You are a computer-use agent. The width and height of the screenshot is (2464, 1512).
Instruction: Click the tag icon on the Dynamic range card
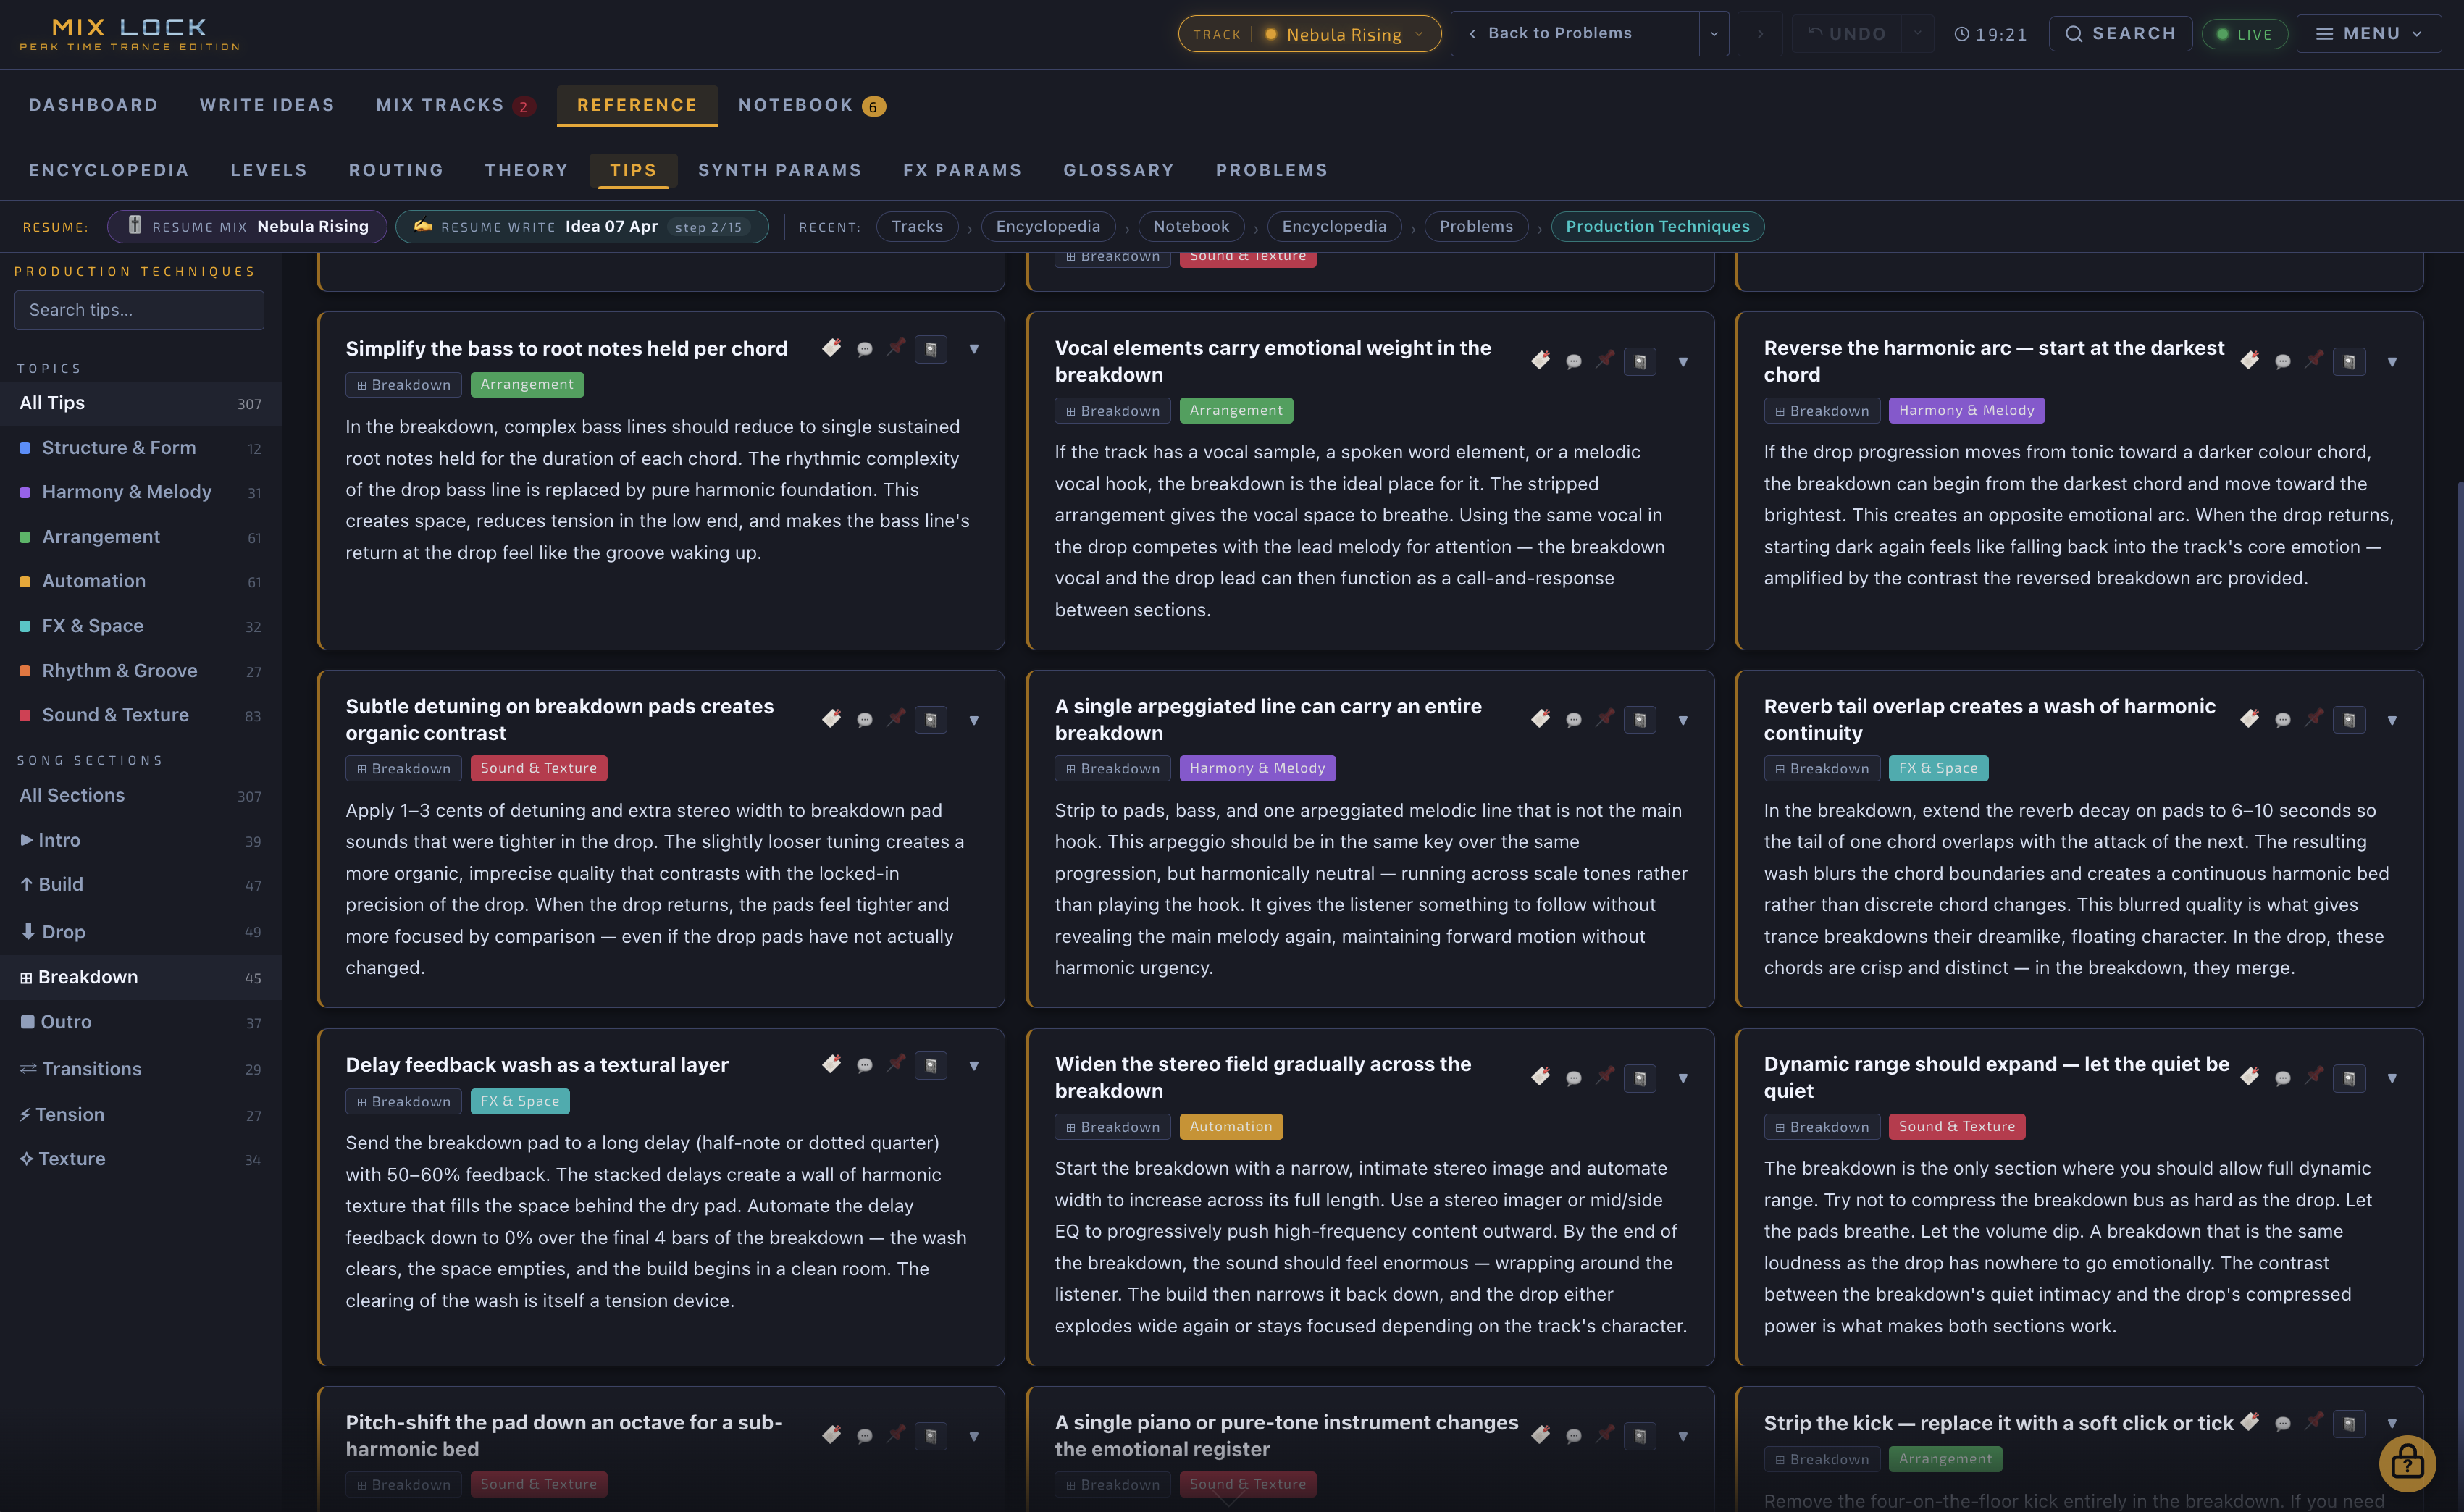pyautogui.click(x=2249, y=1077)
